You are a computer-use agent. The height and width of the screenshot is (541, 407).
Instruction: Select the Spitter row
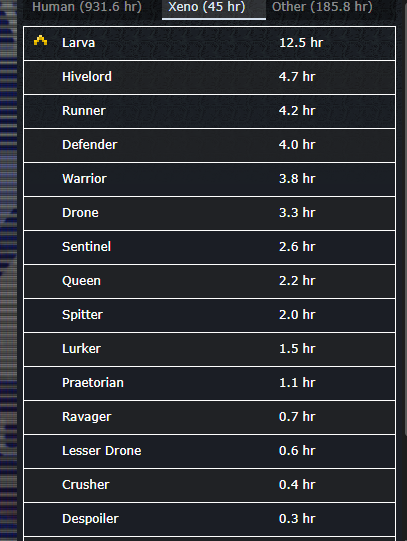pos(209,315)
